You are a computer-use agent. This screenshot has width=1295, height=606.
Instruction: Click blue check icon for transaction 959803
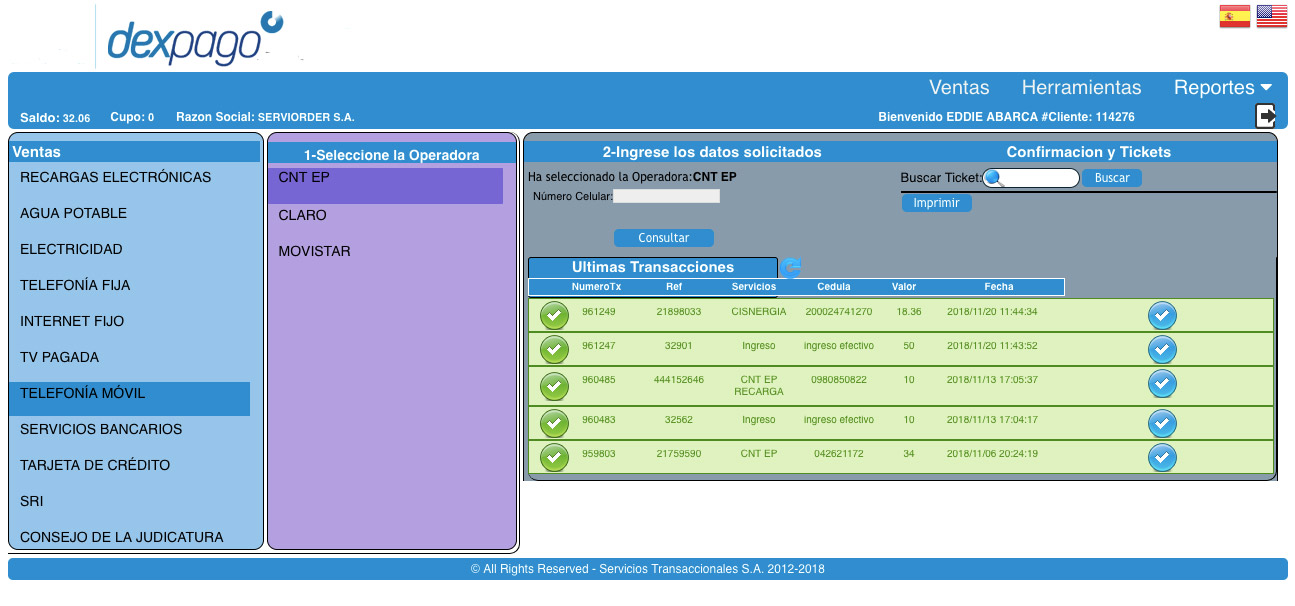[1161, 457]
